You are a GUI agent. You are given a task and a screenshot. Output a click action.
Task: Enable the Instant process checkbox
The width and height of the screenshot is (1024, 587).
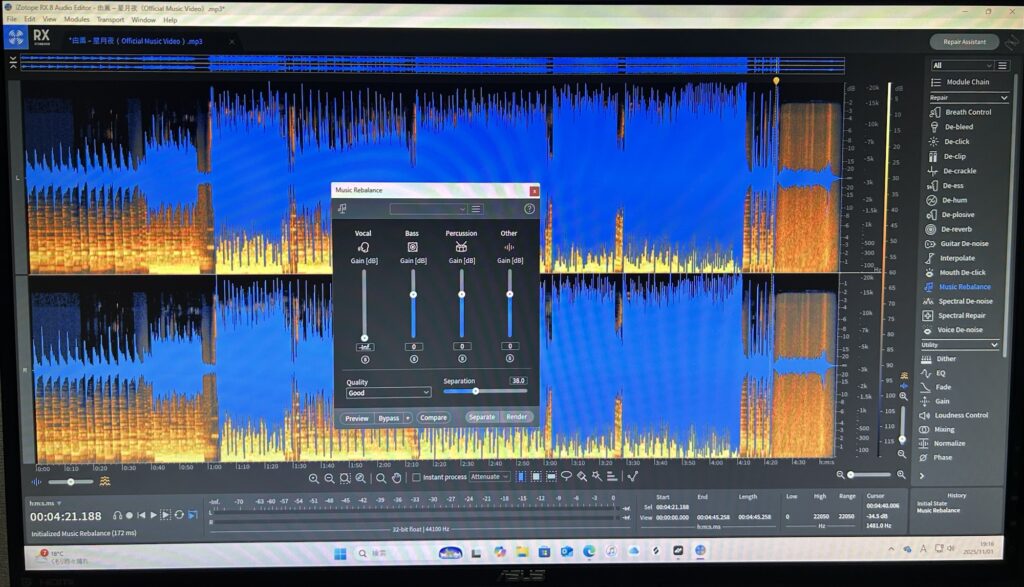pos(417,477)
